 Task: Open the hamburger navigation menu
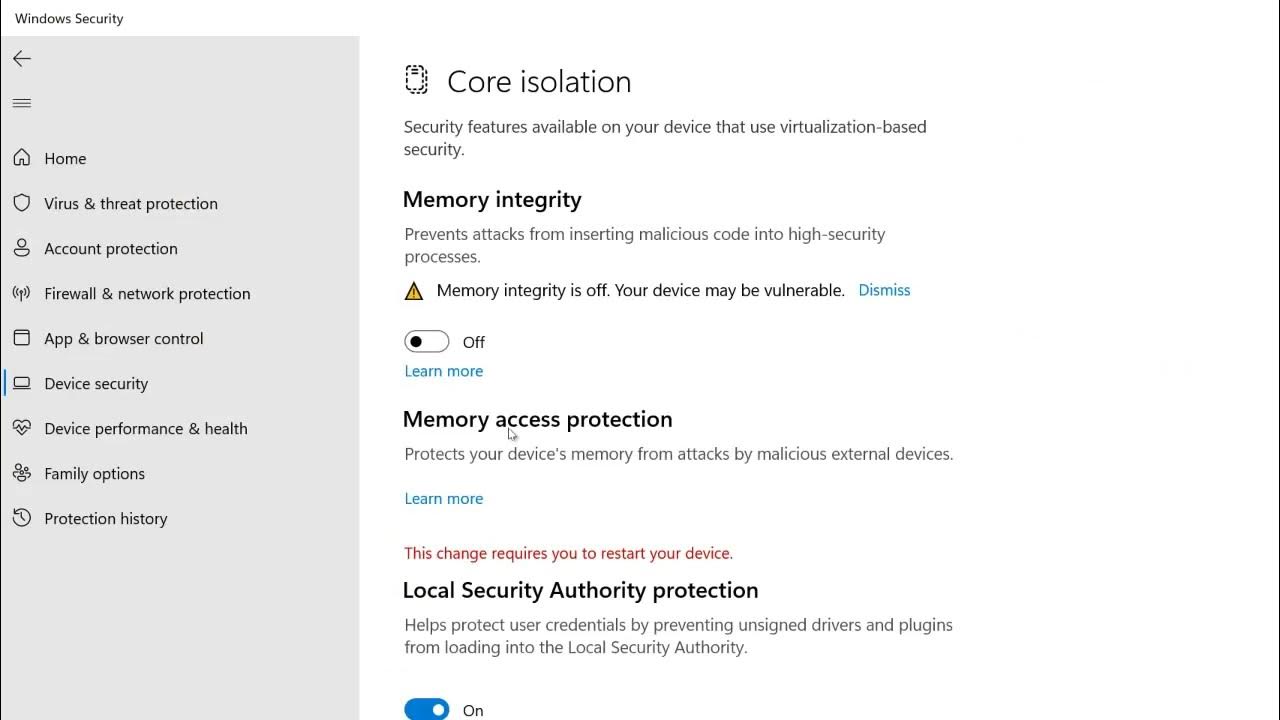[22, 103]
